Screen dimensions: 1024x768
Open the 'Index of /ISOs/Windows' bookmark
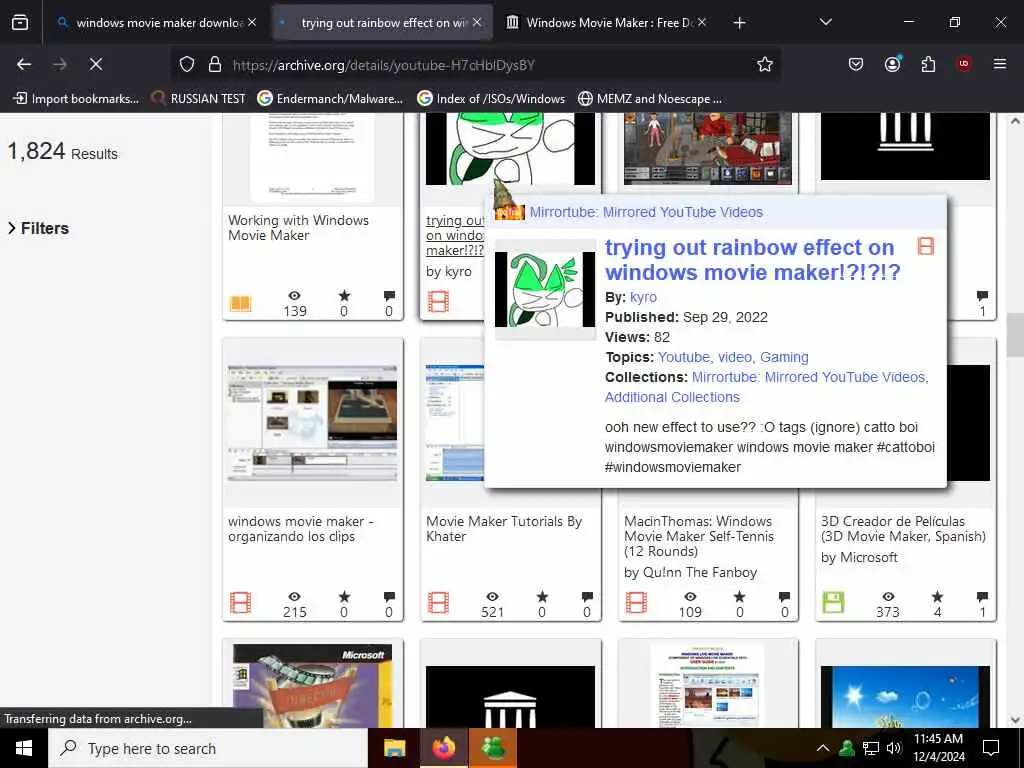point(492,99)
